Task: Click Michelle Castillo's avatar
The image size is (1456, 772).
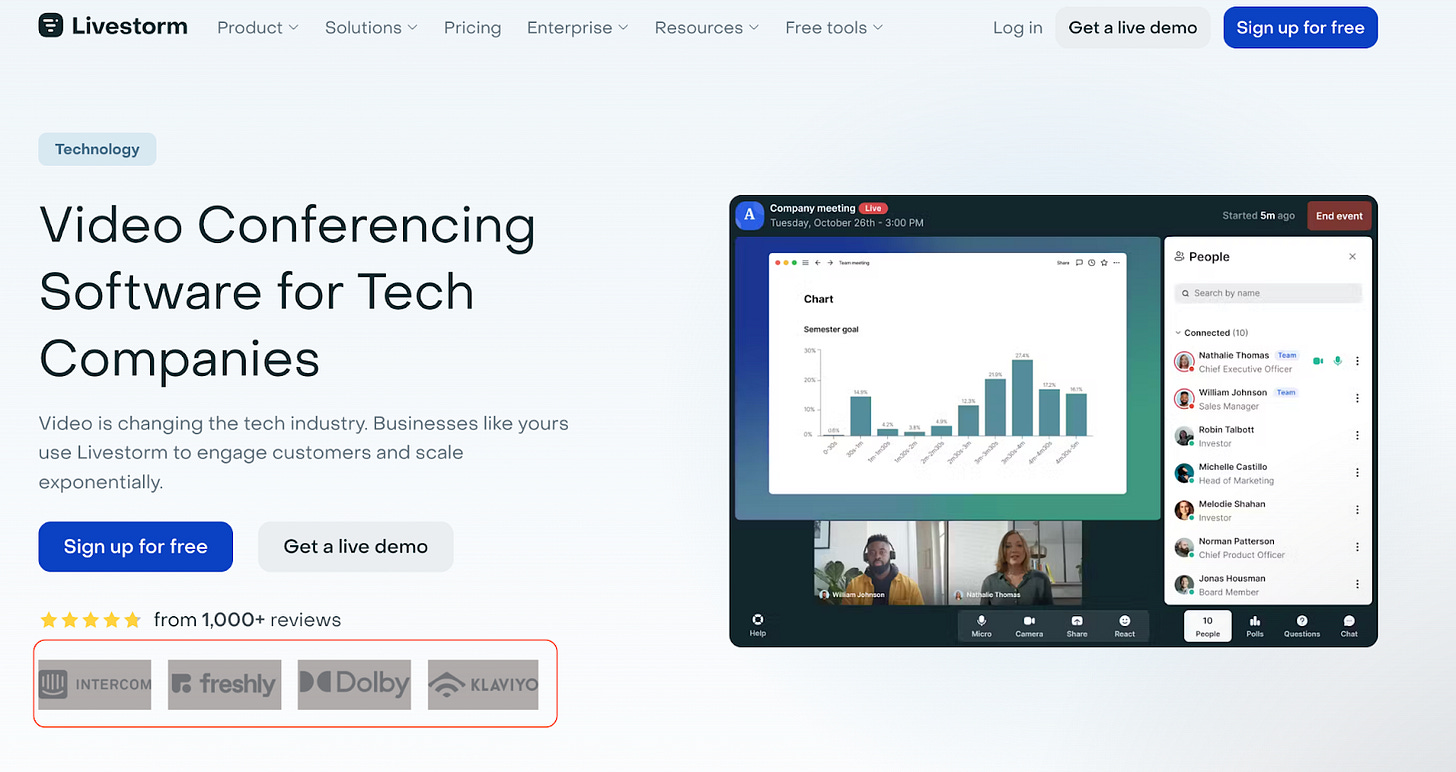Action: (x=1184, y=473)
